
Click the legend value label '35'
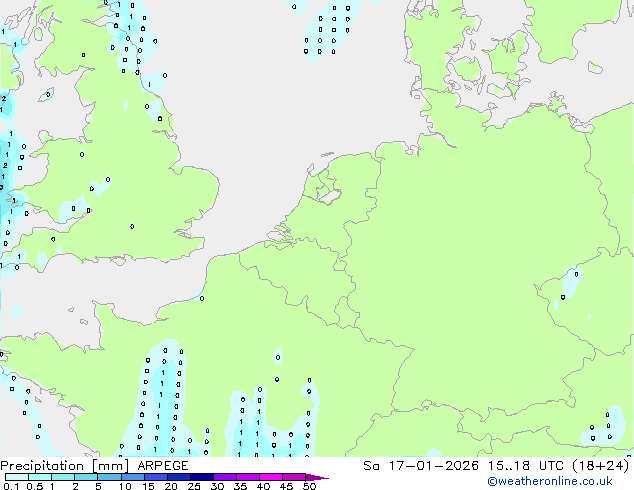[x=240, y=486]
